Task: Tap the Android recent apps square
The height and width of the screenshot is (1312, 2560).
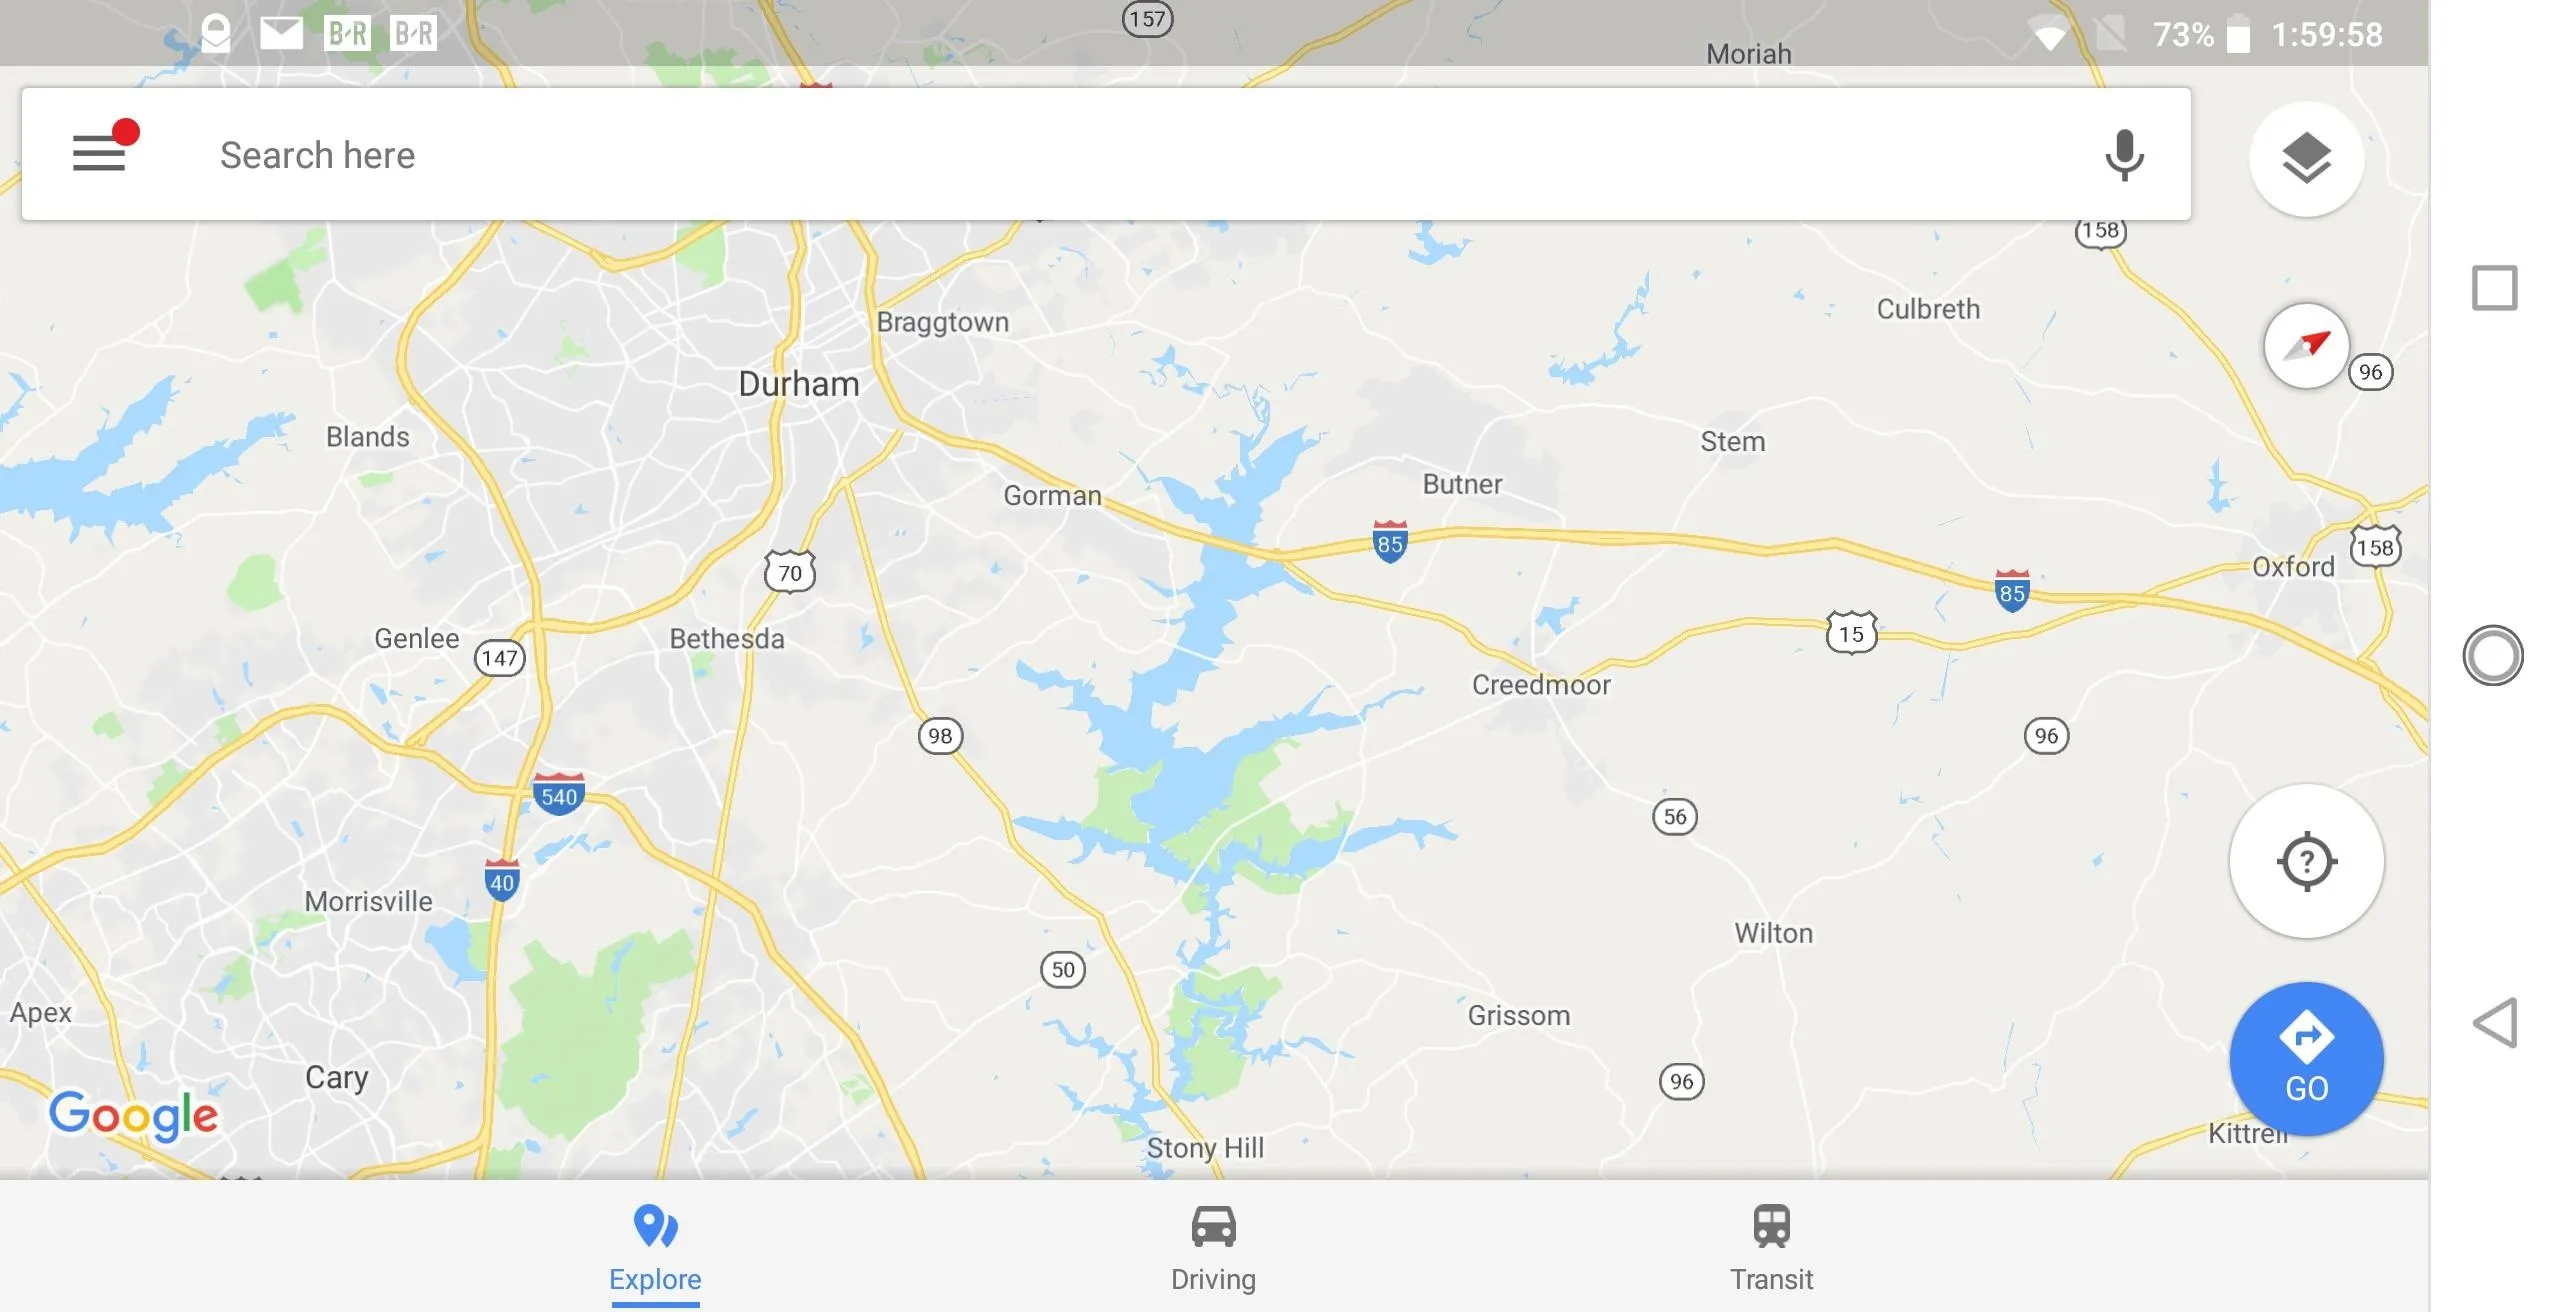Action: (x=2494, y=288)
